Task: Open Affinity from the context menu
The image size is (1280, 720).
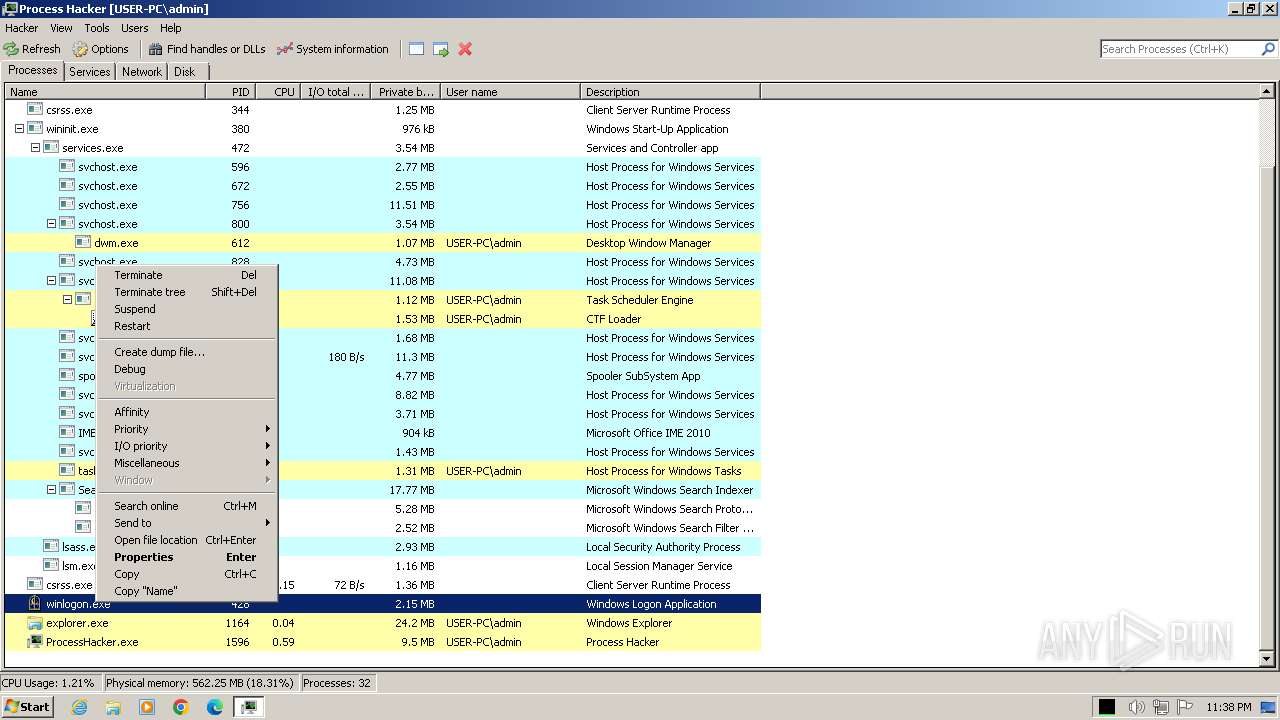Action: click(x=186, y=412)
